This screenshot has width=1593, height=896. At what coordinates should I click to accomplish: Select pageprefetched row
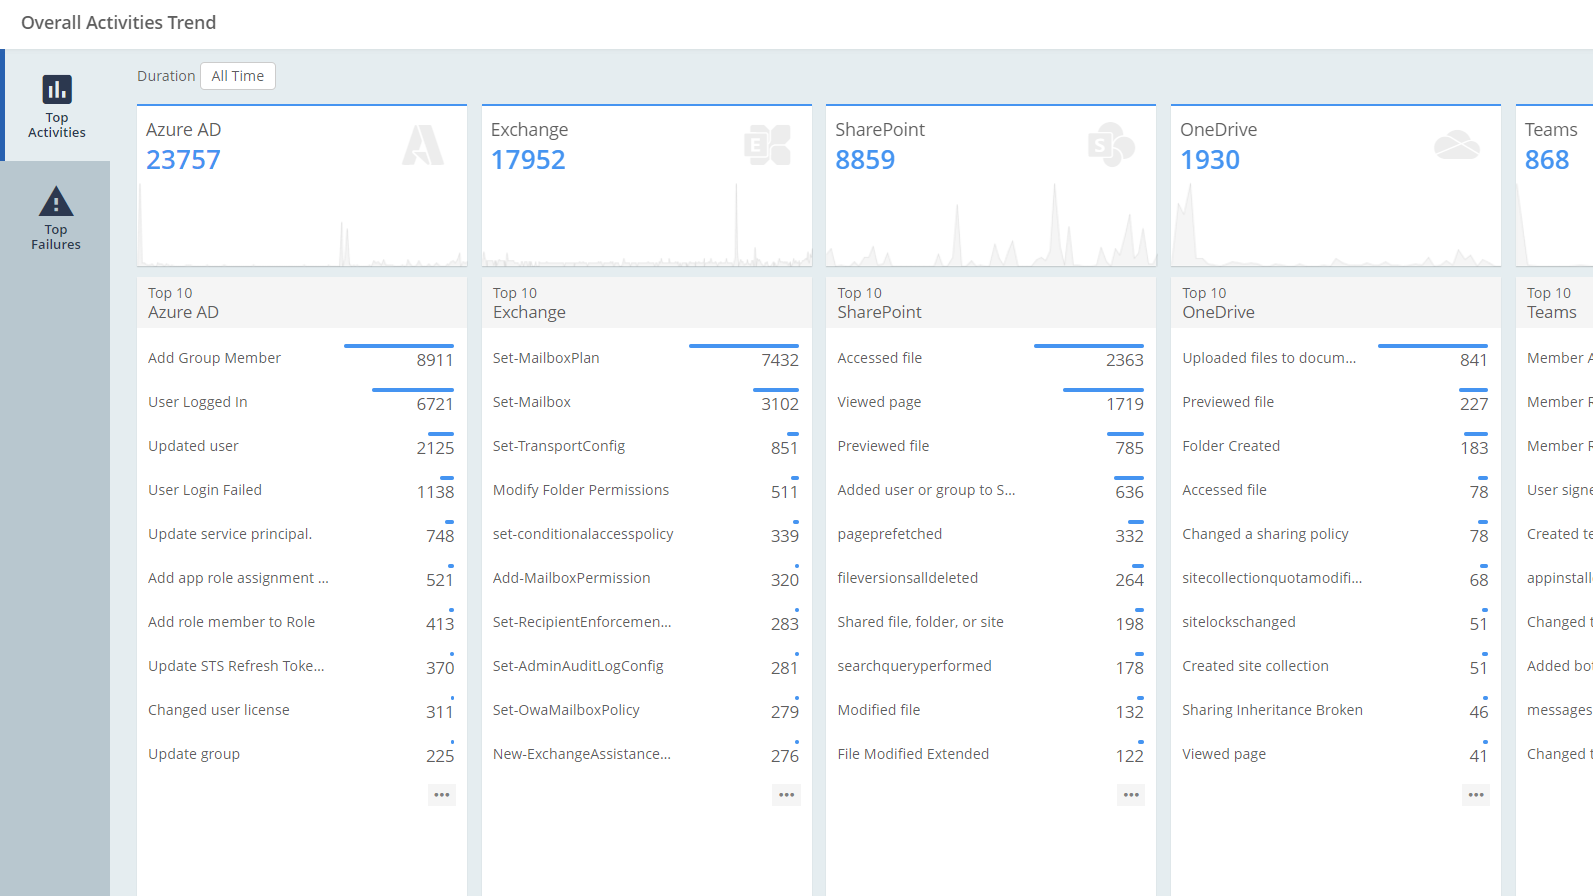pos(991,534)
